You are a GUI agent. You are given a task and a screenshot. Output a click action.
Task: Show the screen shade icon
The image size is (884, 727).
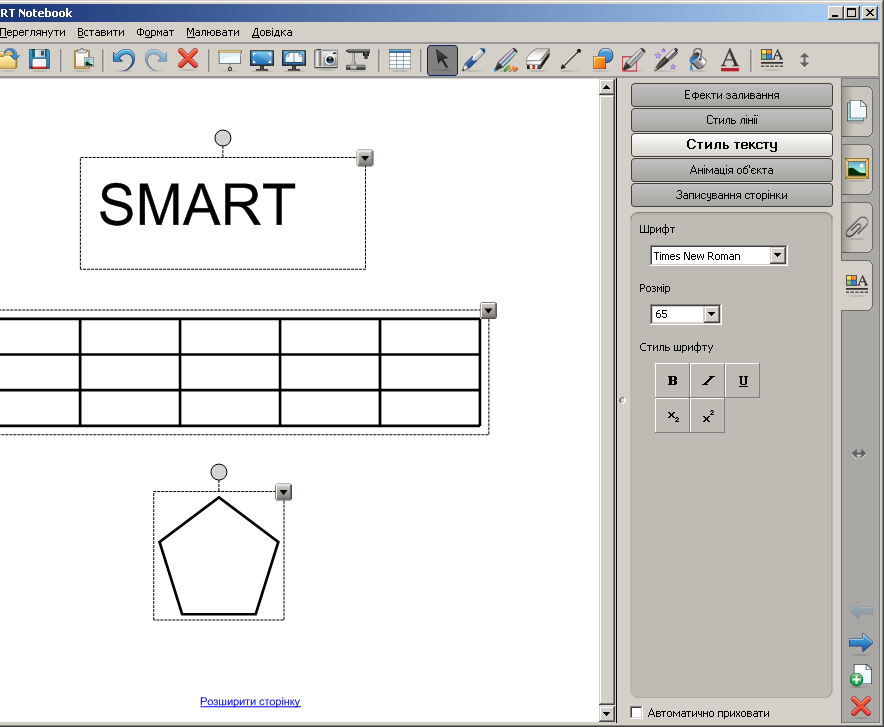(x=229, y=60)
